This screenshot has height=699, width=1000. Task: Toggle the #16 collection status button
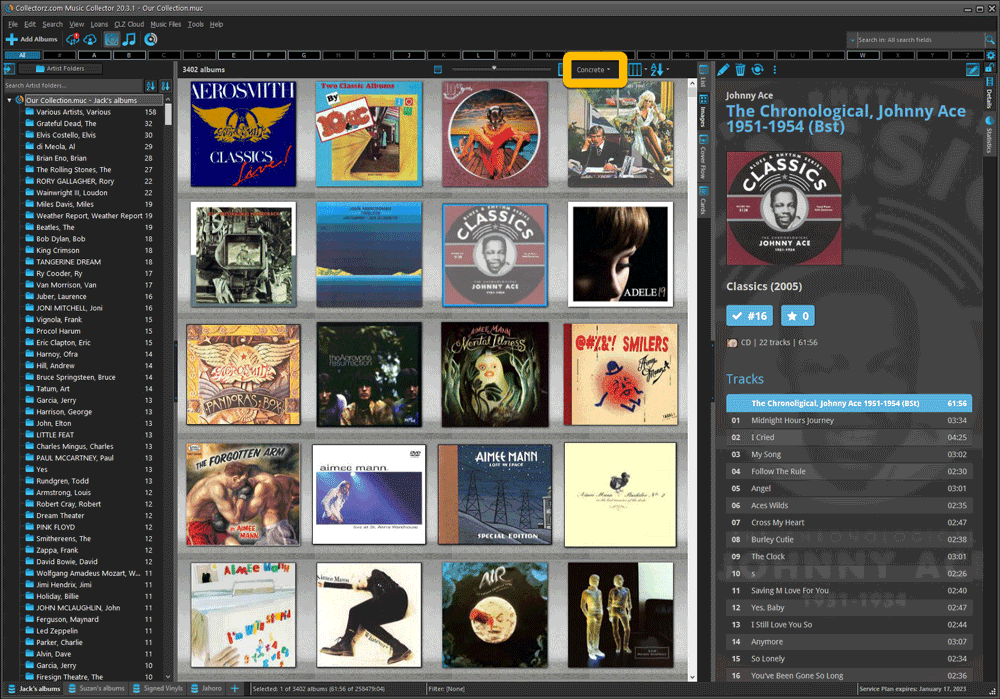(749, 316)
